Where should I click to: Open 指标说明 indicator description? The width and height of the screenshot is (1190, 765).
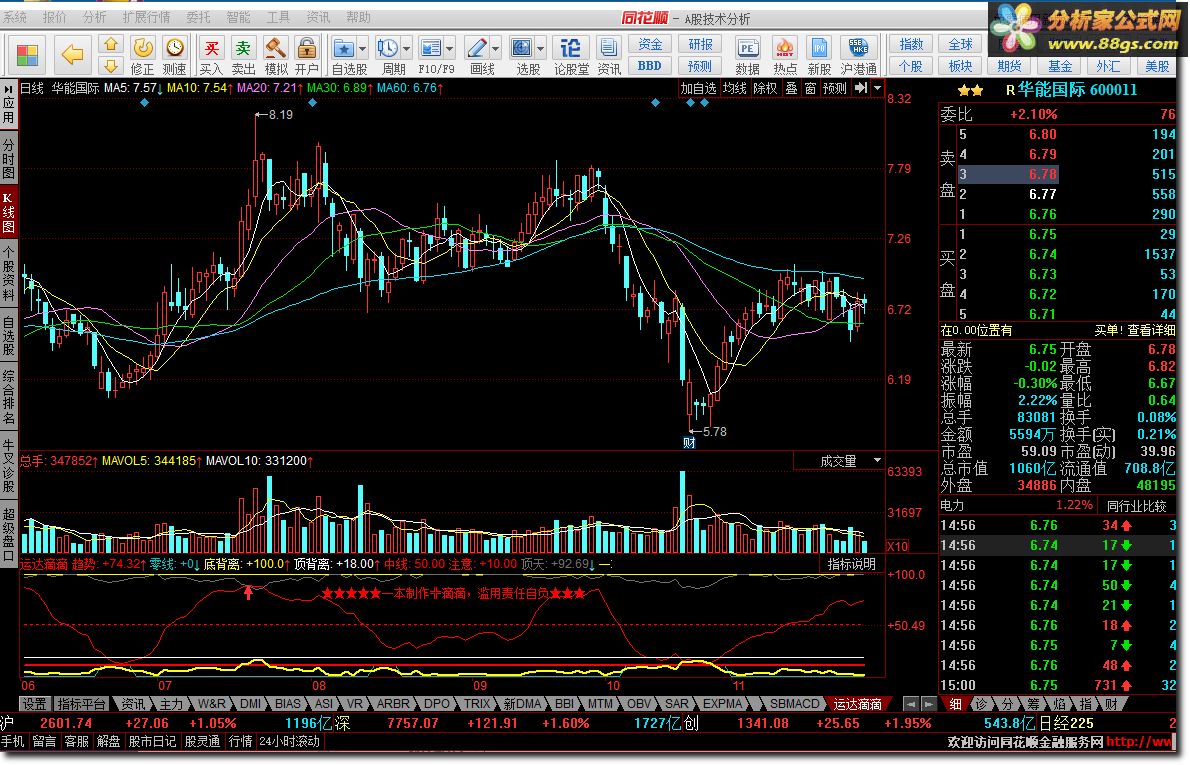(x=852, y=564)
